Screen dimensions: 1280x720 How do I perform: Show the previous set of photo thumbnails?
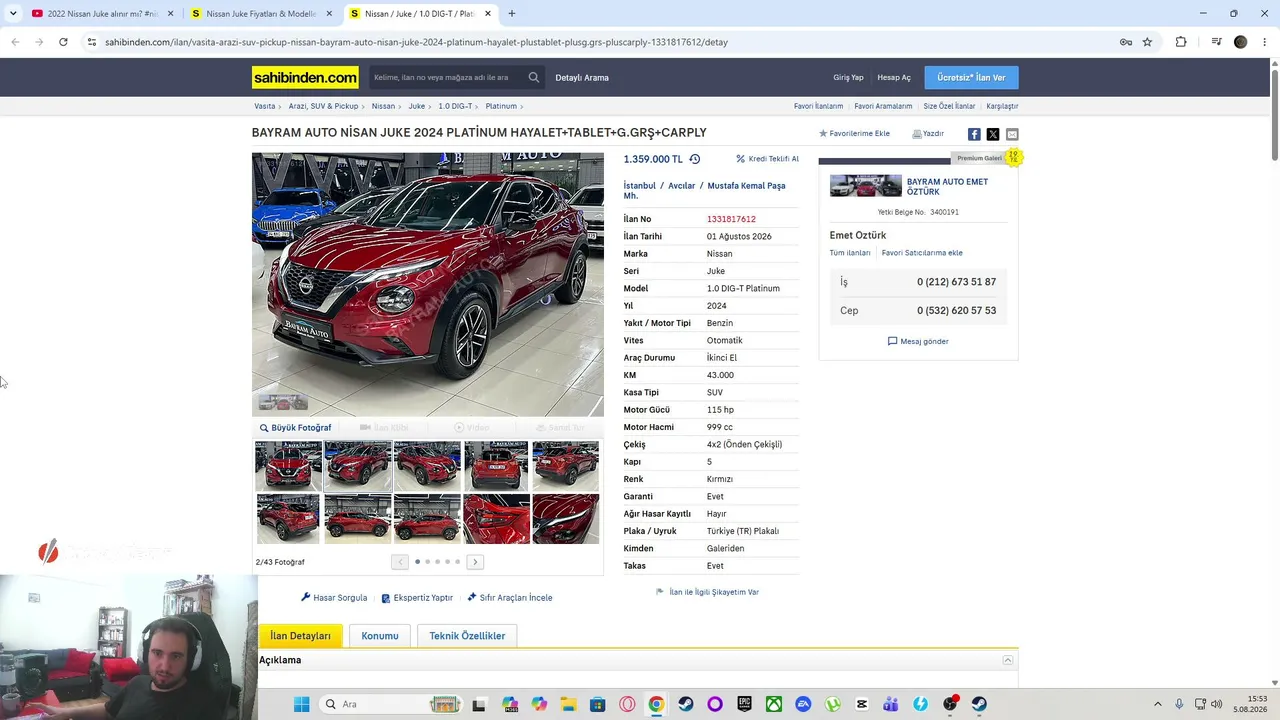click(x=400, y=562)
